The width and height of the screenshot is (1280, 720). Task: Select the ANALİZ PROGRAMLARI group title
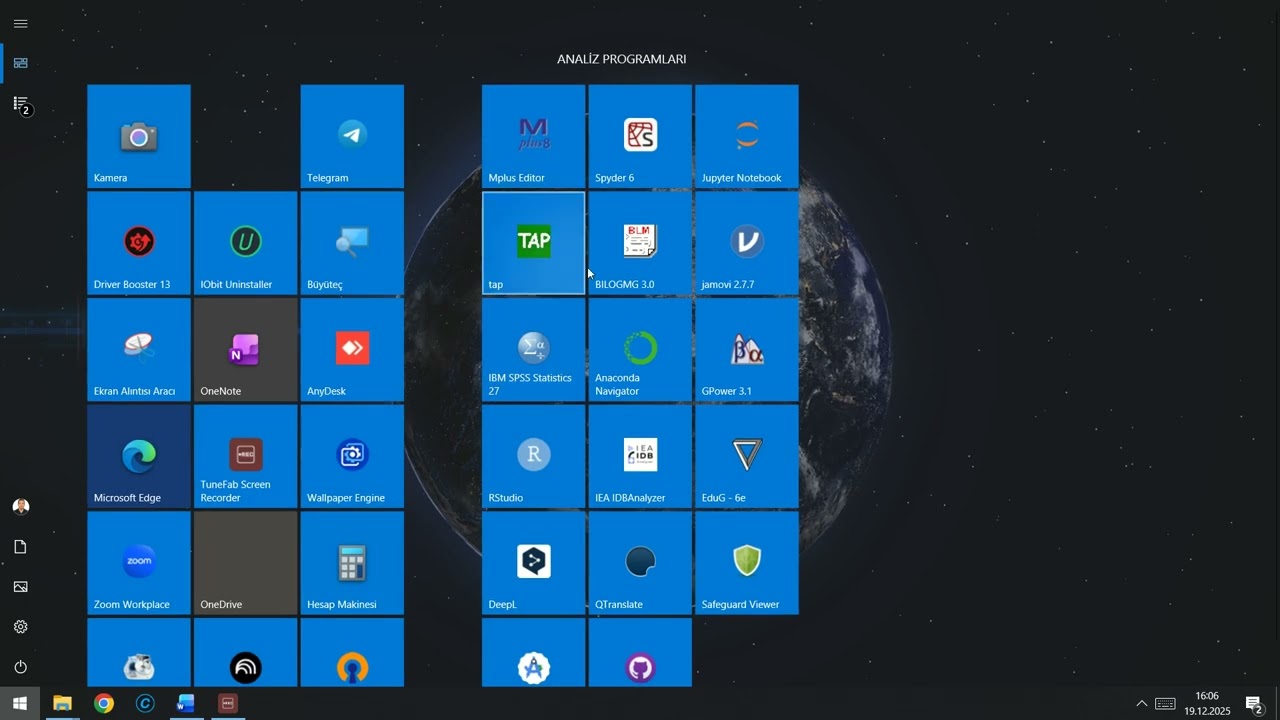click(621, 59)
